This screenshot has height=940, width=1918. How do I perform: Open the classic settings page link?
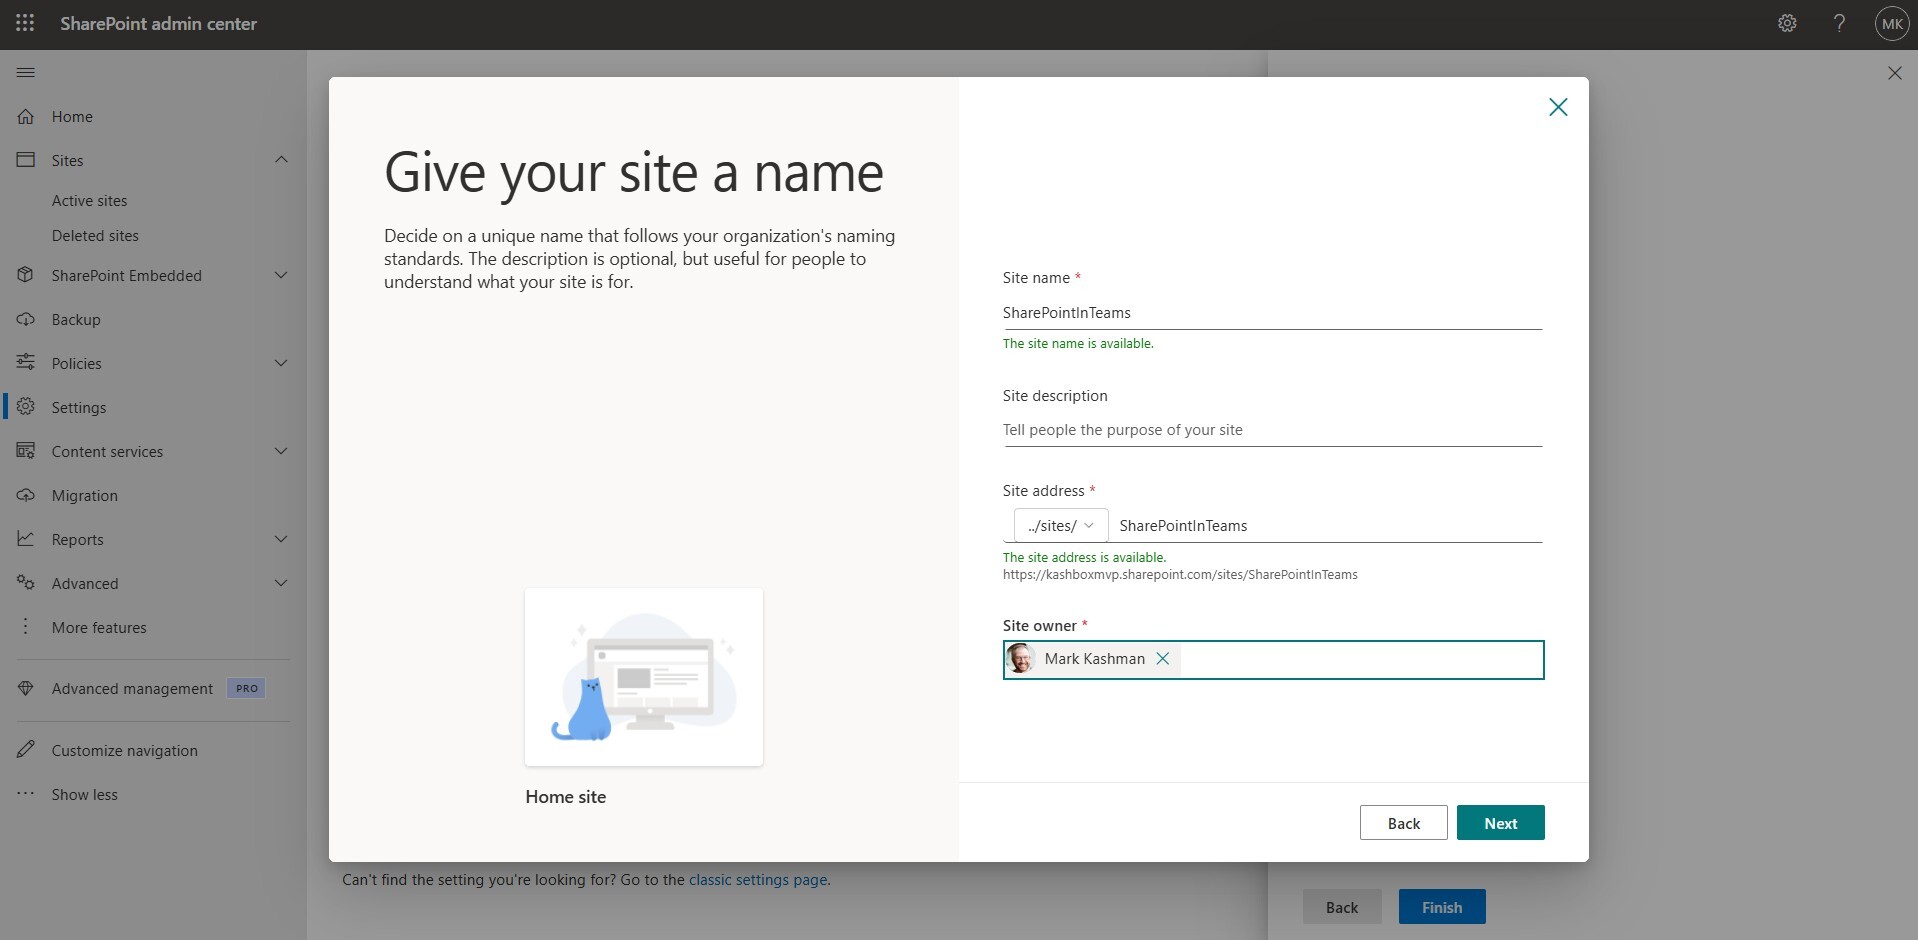pos(758,879)
